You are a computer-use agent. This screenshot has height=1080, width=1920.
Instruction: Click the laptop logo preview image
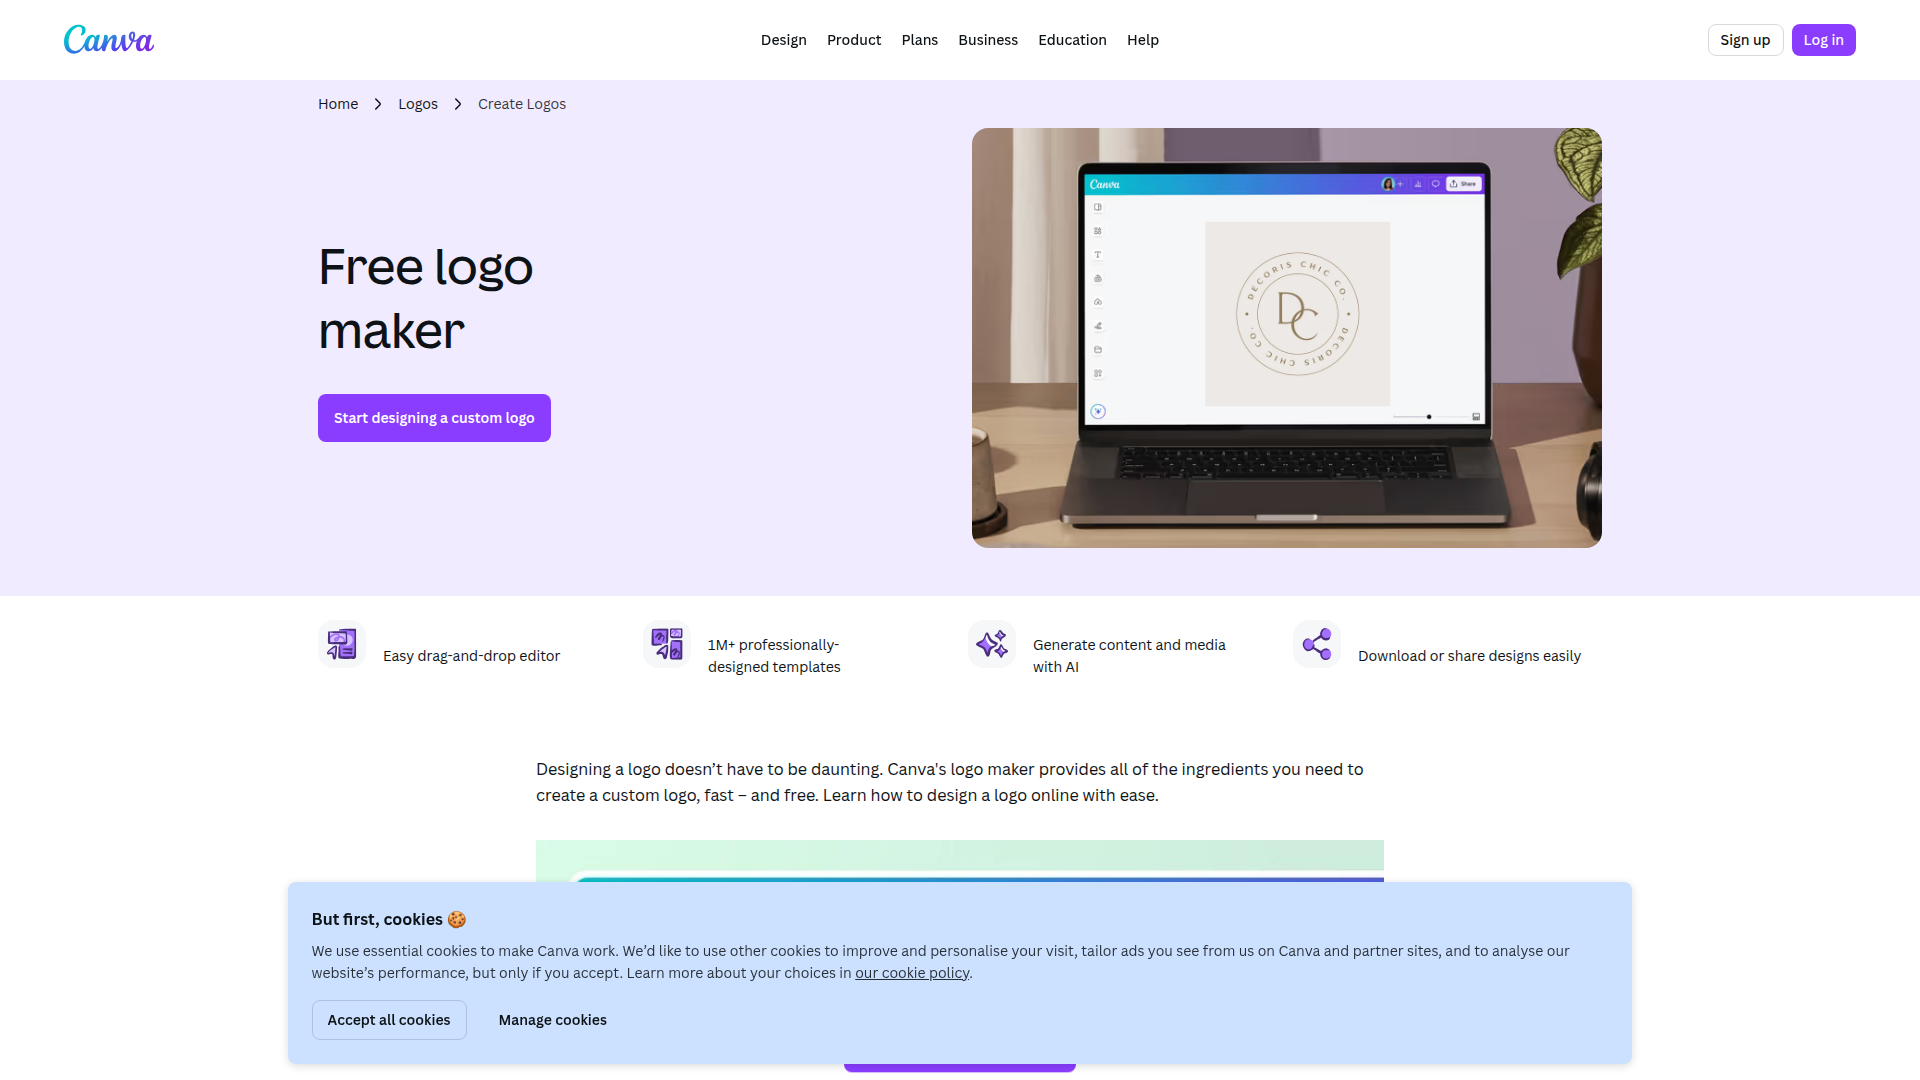tap(1287, 338)
